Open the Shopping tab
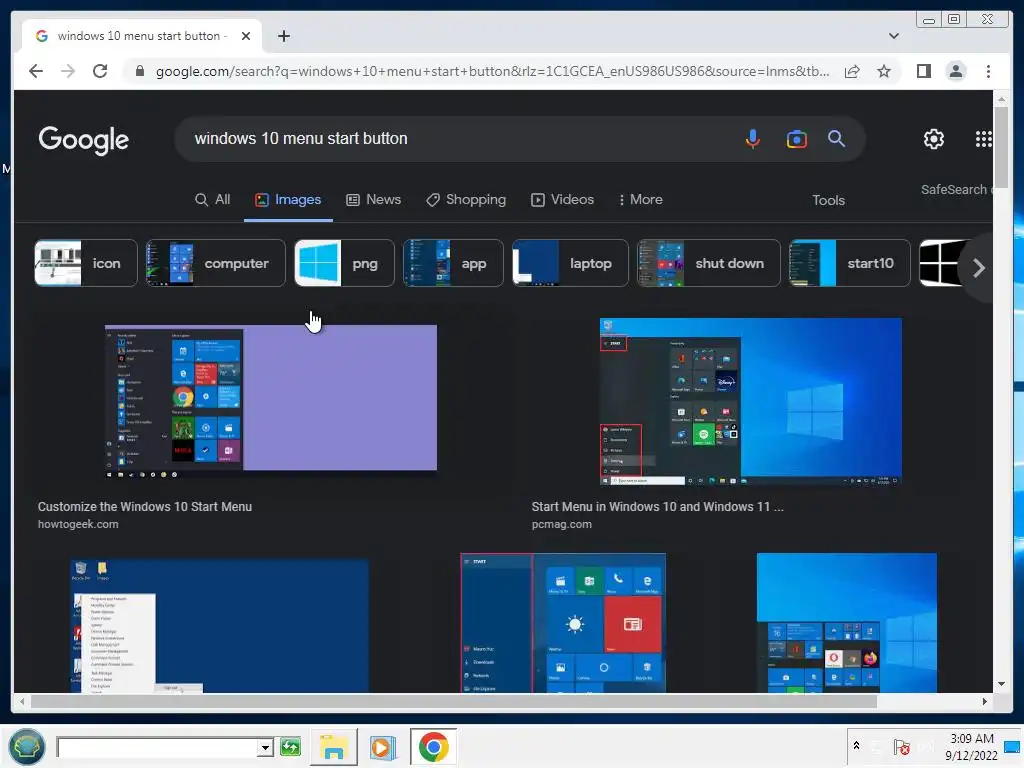Viewport: 1024px width, 768px height. tap(466, 200)
